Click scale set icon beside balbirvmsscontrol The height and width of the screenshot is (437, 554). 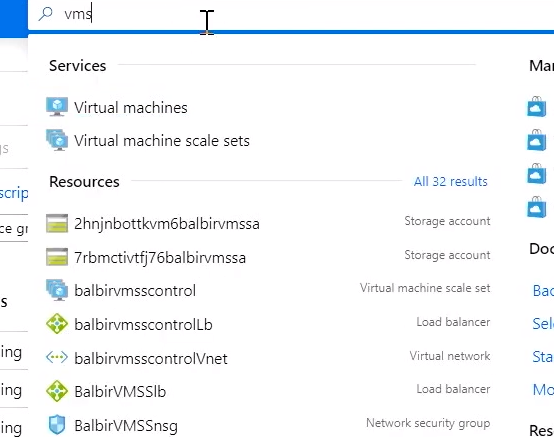[57, 290]
